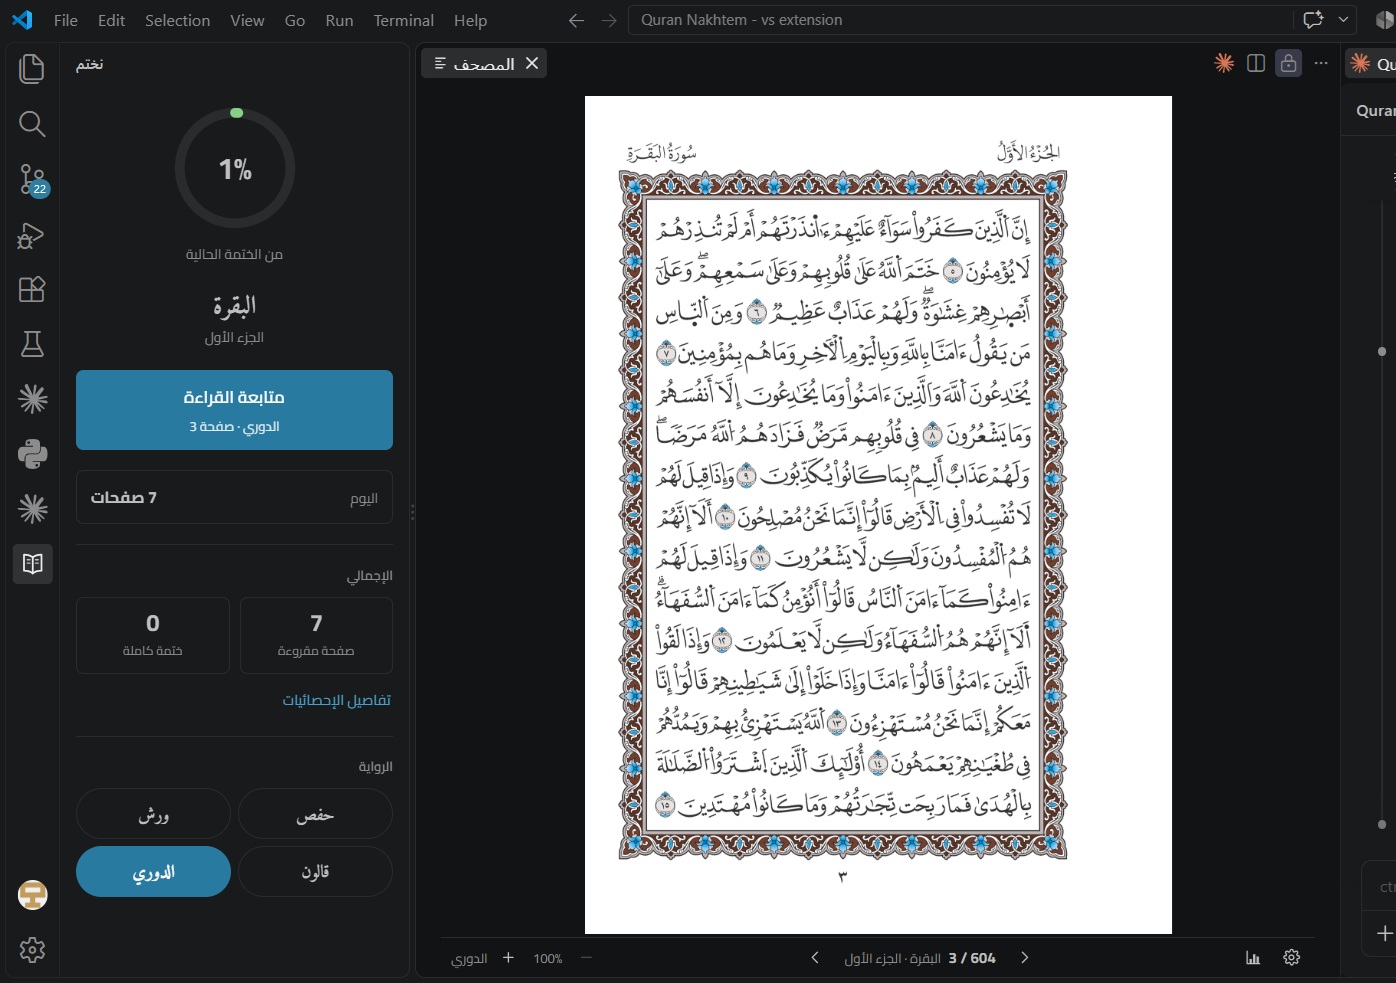Open the Edit menu
Viewport: 1396px width, 983px height.
pos(112,20)
